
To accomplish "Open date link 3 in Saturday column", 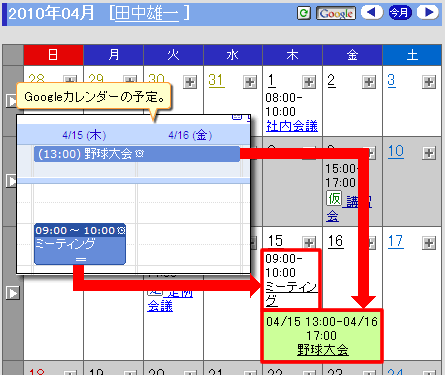I will click(x=391, y=80).
